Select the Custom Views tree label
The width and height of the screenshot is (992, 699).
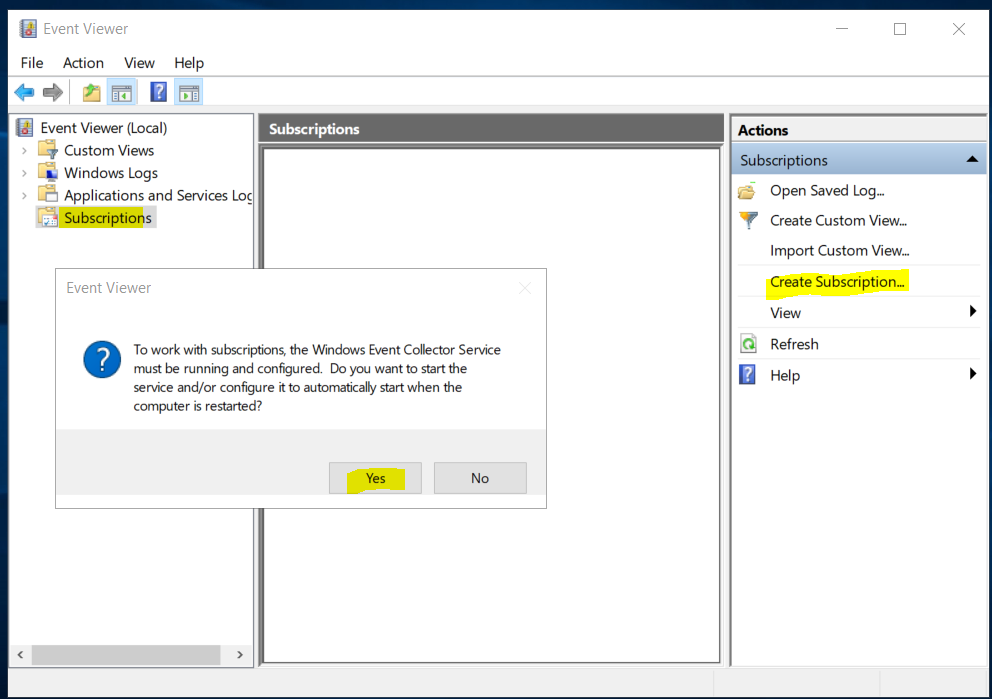tap(109, 151)
